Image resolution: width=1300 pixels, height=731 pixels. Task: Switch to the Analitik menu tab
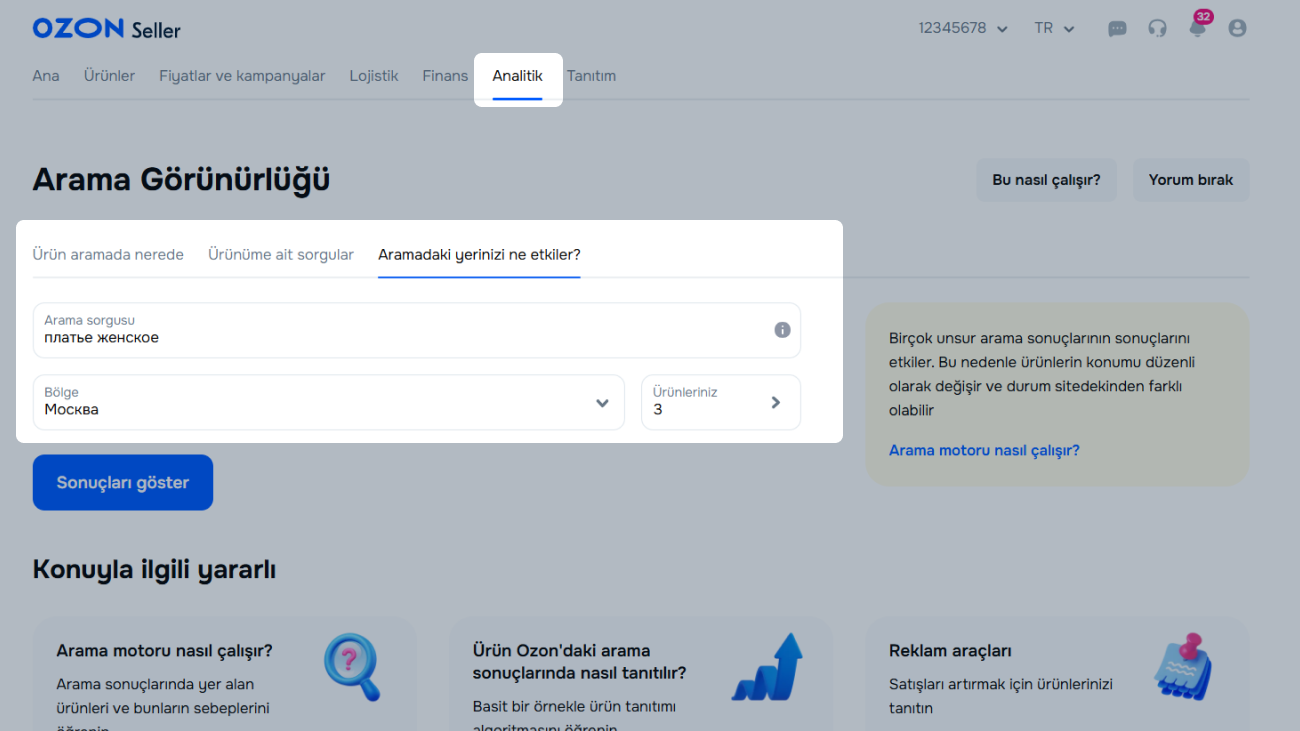[x=517, y=76]
